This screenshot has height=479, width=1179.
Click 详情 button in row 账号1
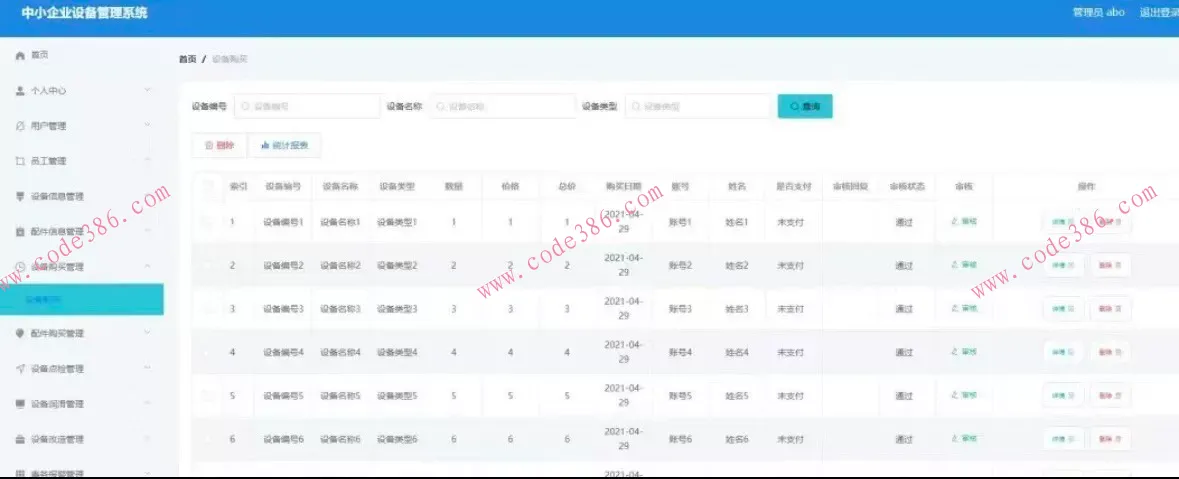1063,222
